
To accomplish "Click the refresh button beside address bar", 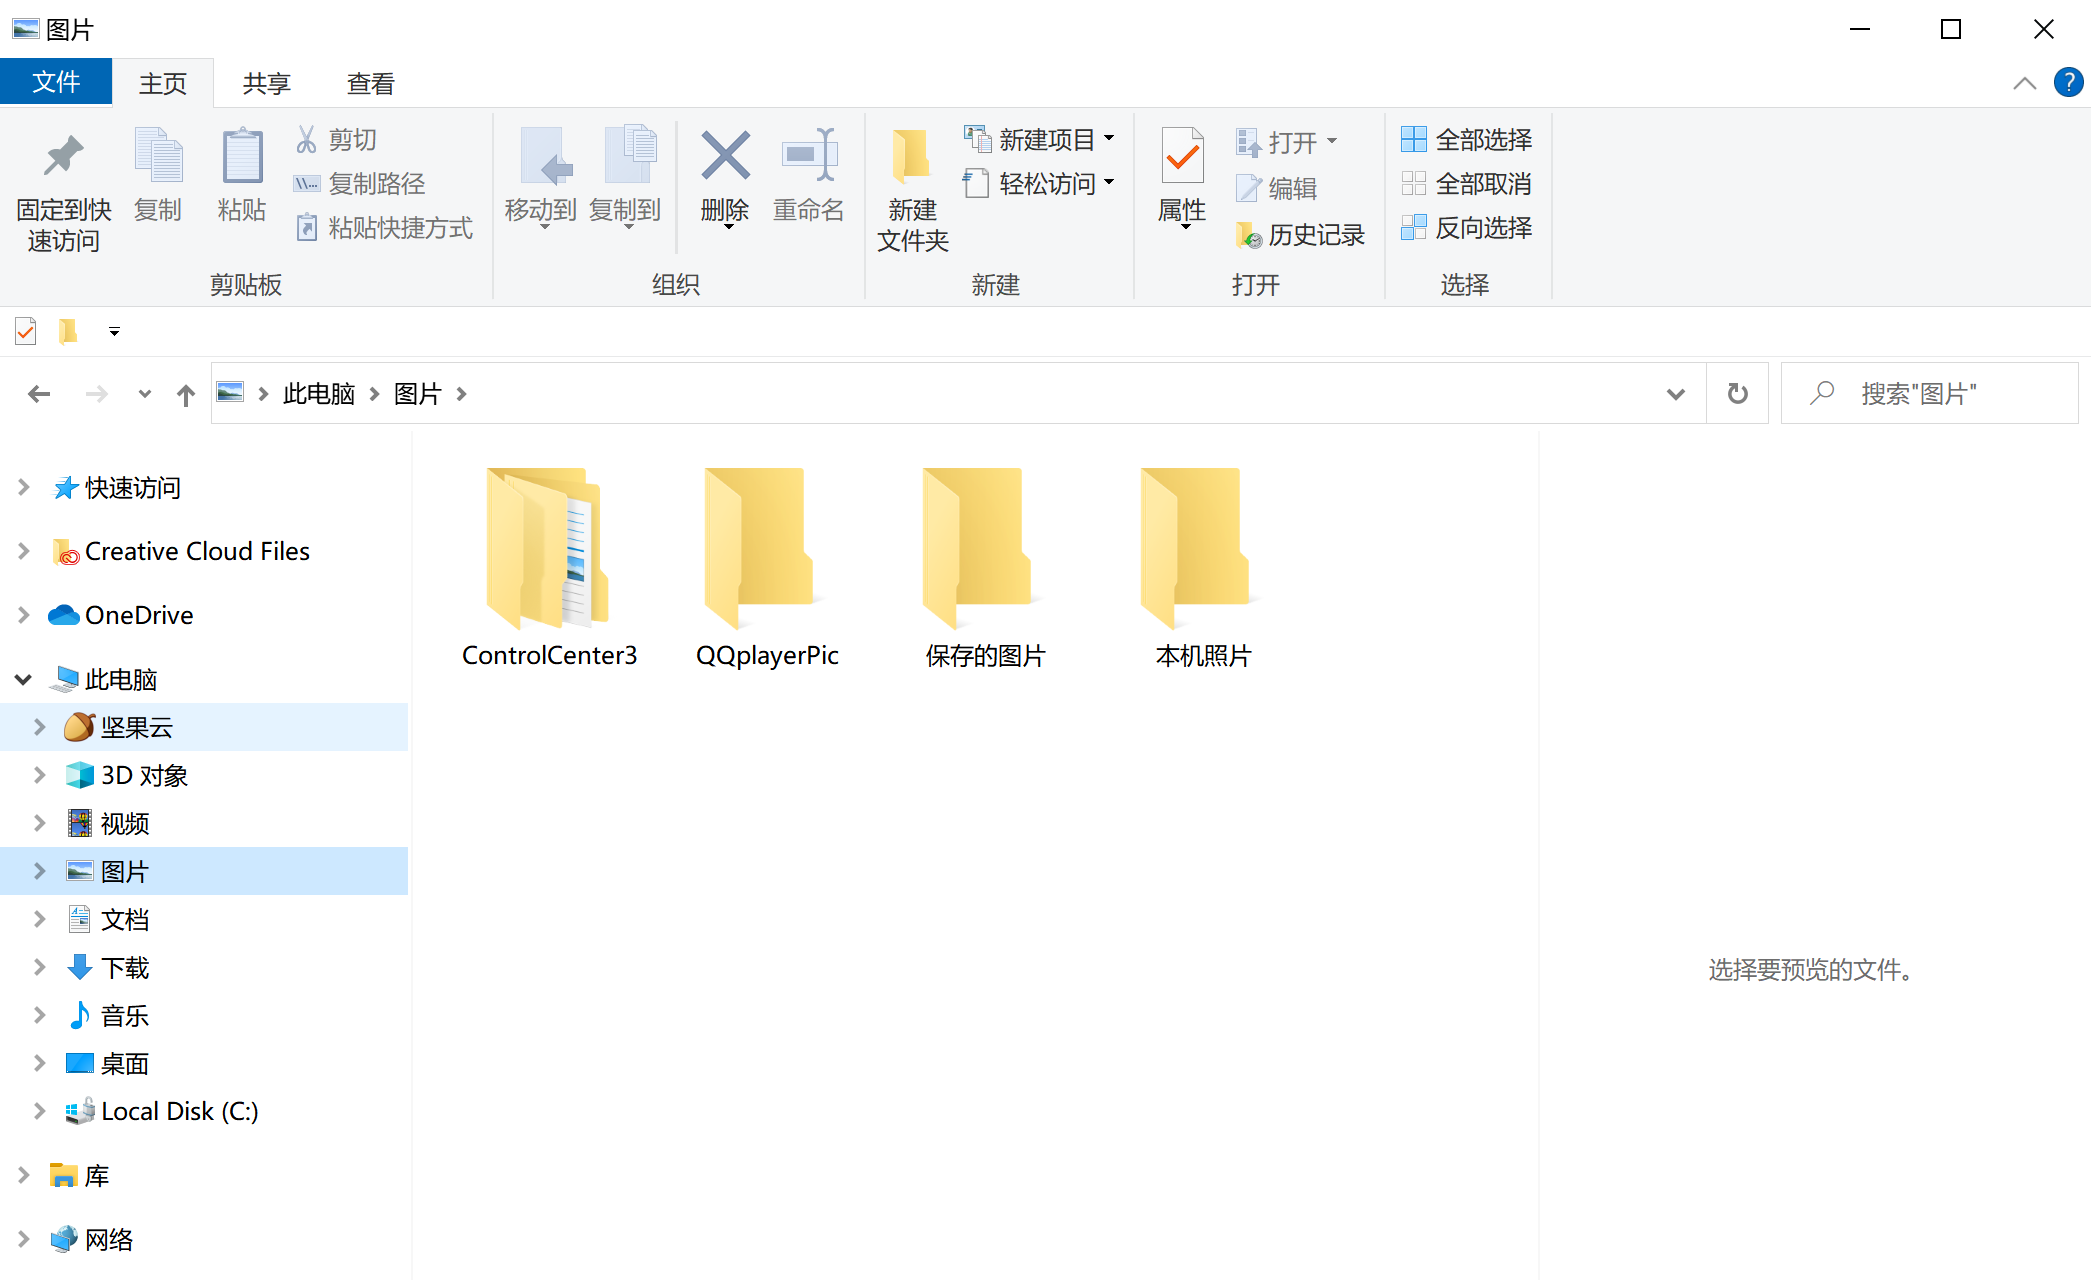I will (x=1737, y=394).
